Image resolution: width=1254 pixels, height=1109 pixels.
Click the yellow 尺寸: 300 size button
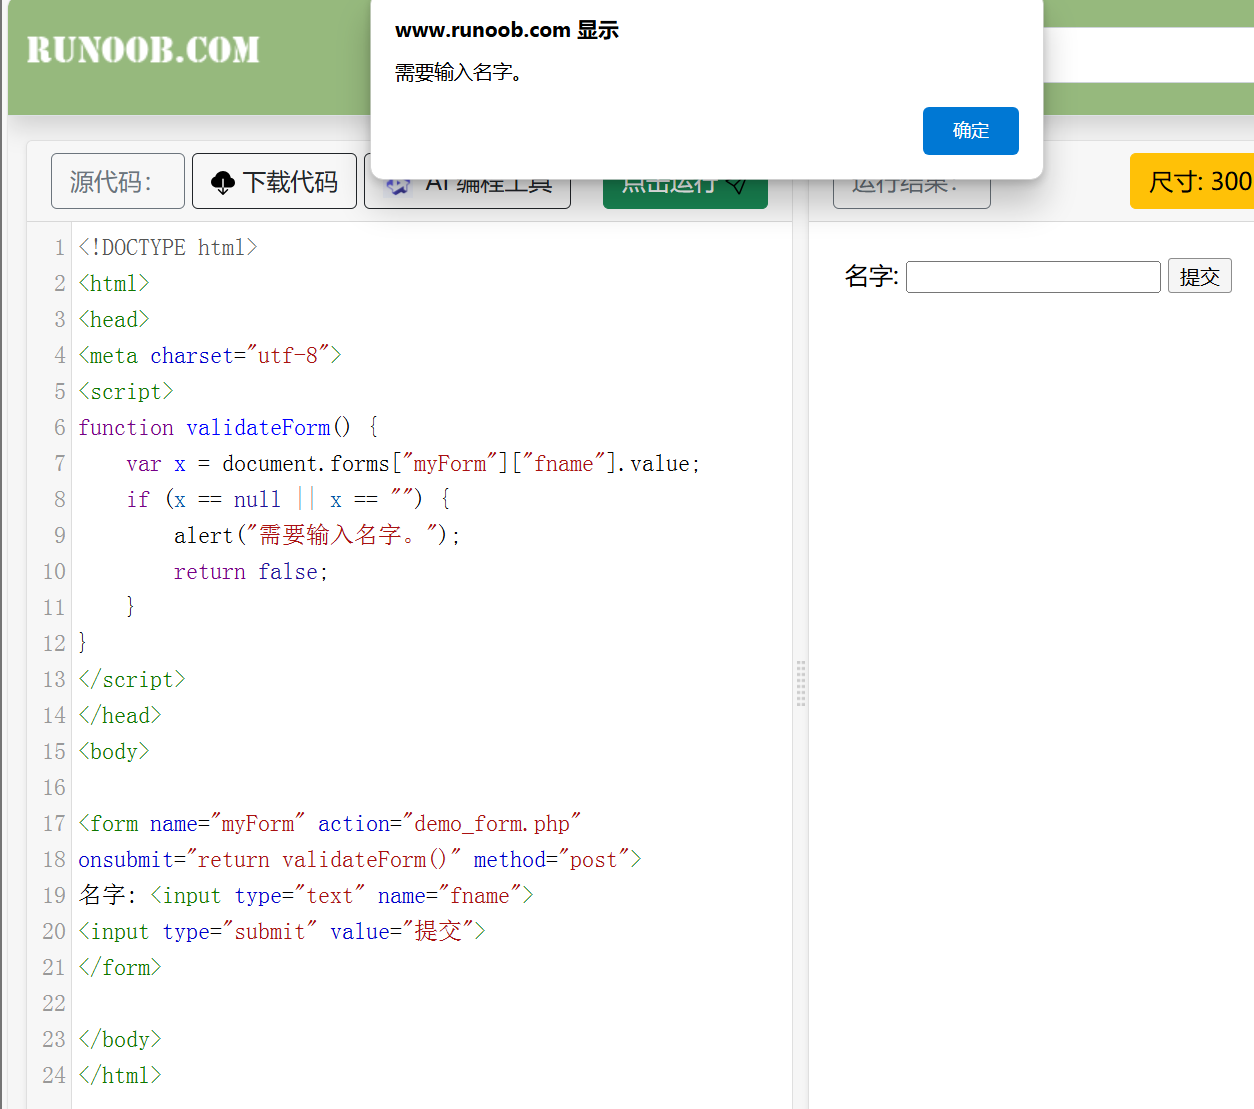(x=1192, y=181)
